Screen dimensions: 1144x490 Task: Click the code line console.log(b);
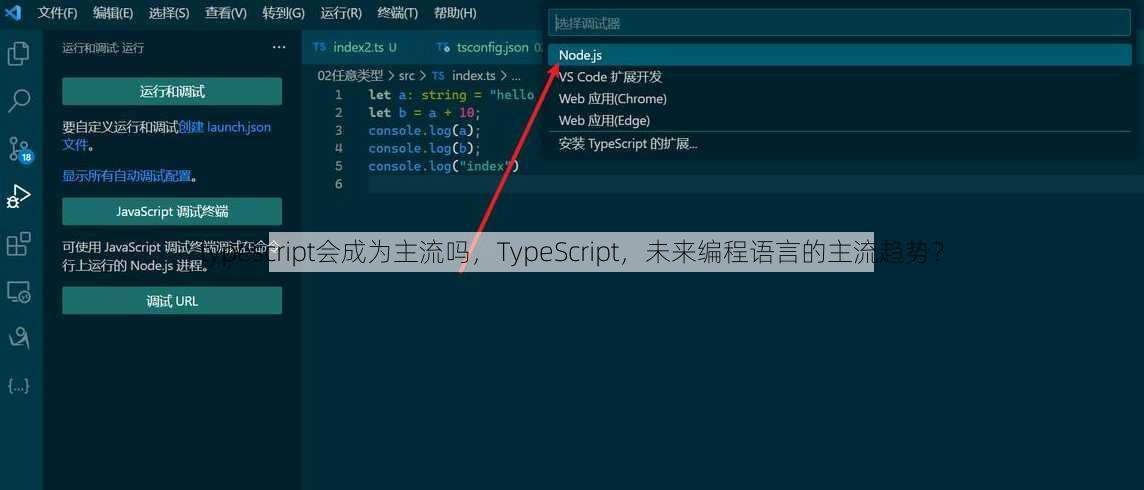point(425,148)
